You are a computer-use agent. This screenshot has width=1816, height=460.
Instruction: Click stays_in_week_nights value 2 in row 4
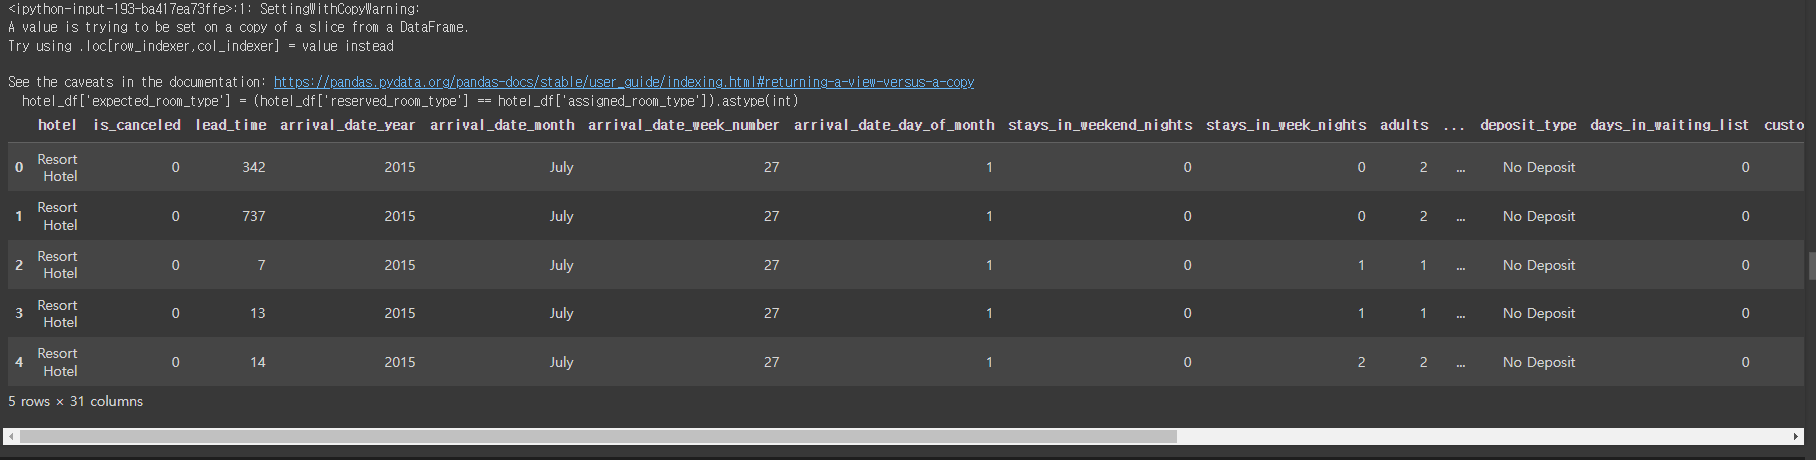pos(1361,362)
